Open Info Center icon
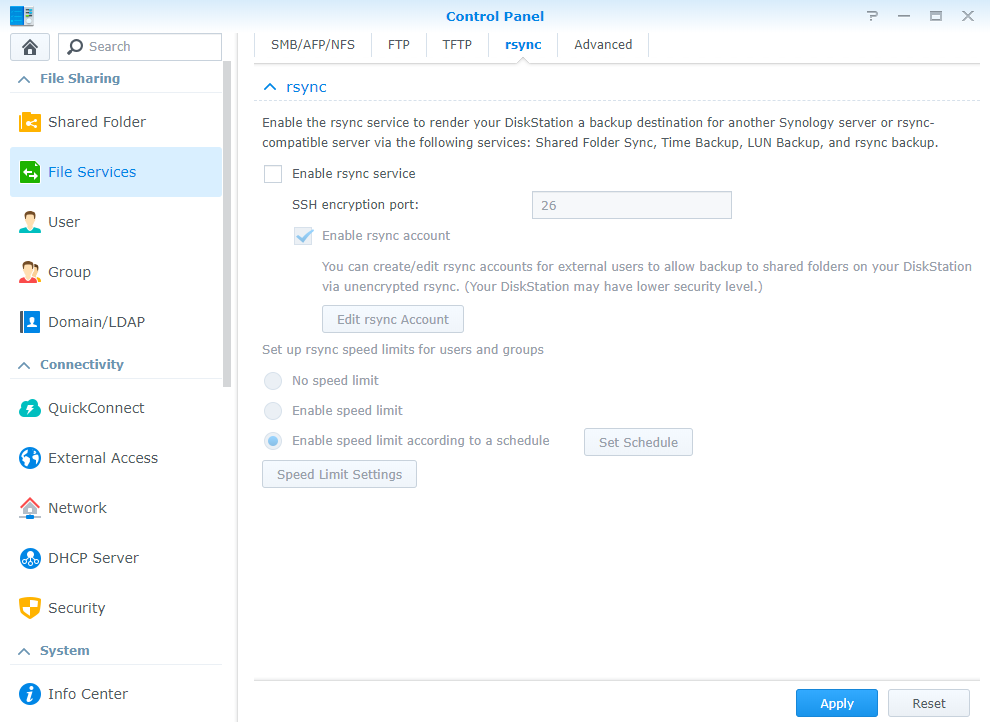990x722 pixels. coord(30,694)
